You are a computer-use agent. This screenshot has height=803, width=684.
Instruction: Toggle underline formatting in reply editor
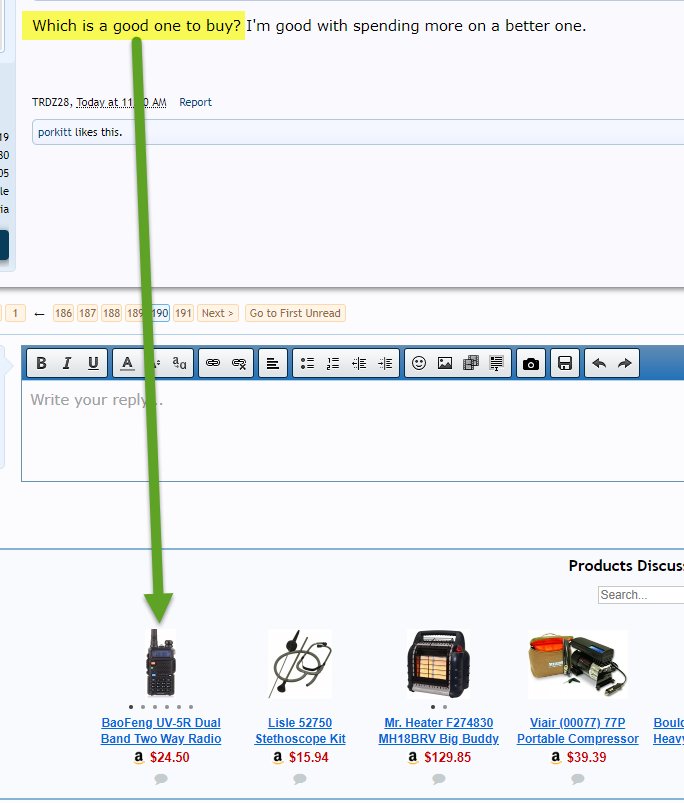pyautogui.click(x=93, y=363)
